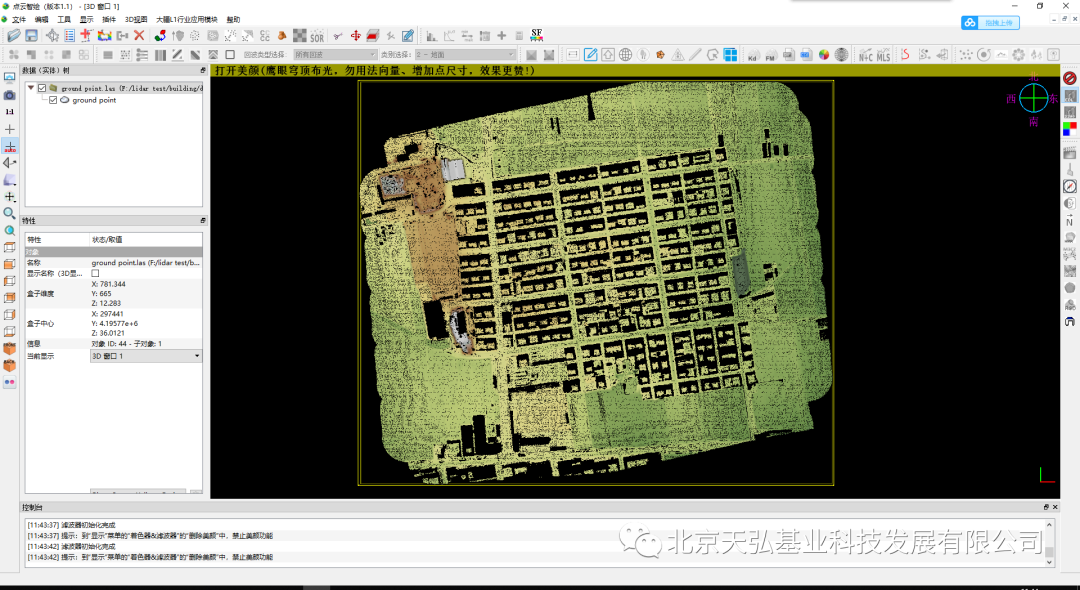Open the 3D视图 menu
This screenshot has width=1080, height=590.
coord(136,19)
